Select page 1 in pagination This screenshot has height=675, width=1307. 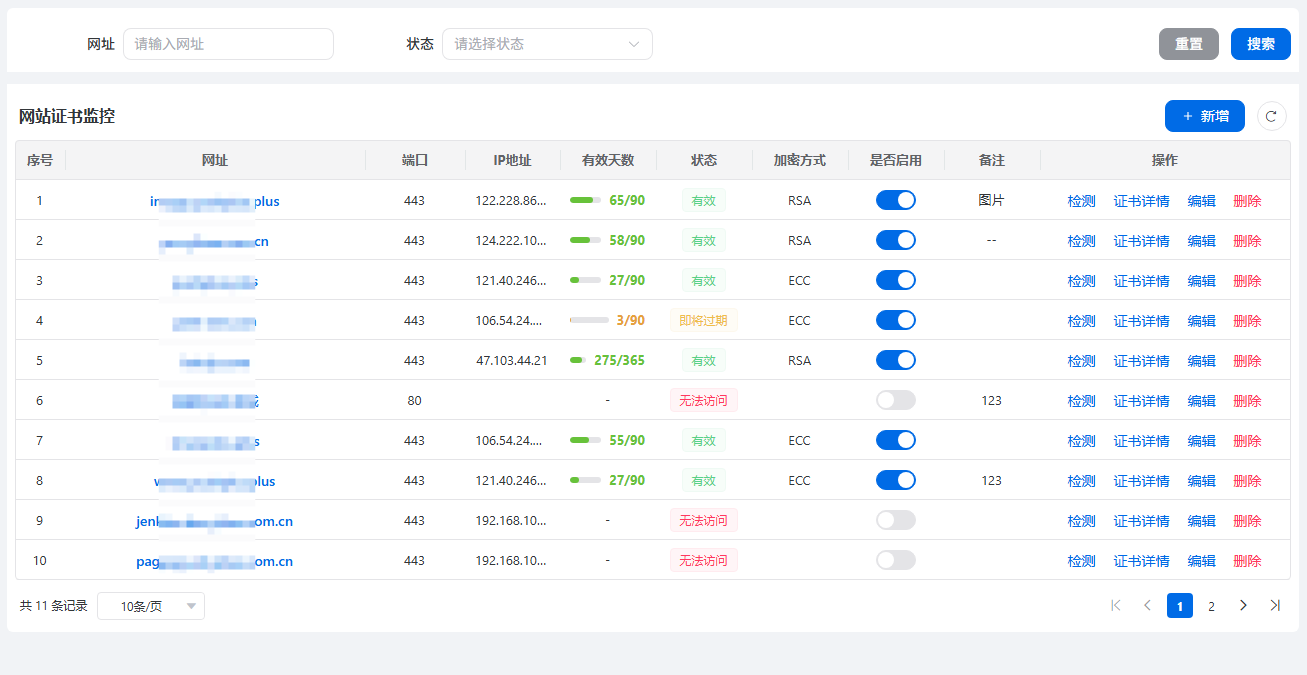pyautogui.click(x=1179, y=606)
